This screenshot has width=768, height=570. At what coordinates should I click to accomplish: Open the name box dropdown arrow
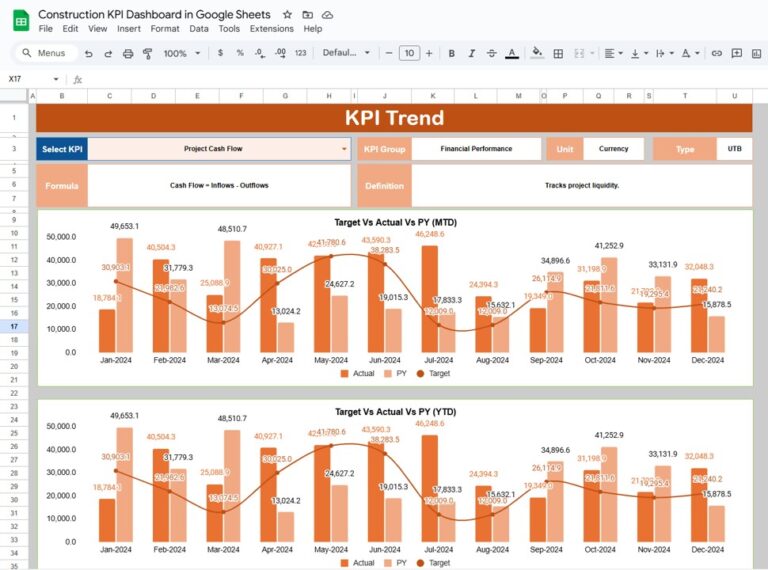[56, 79]
